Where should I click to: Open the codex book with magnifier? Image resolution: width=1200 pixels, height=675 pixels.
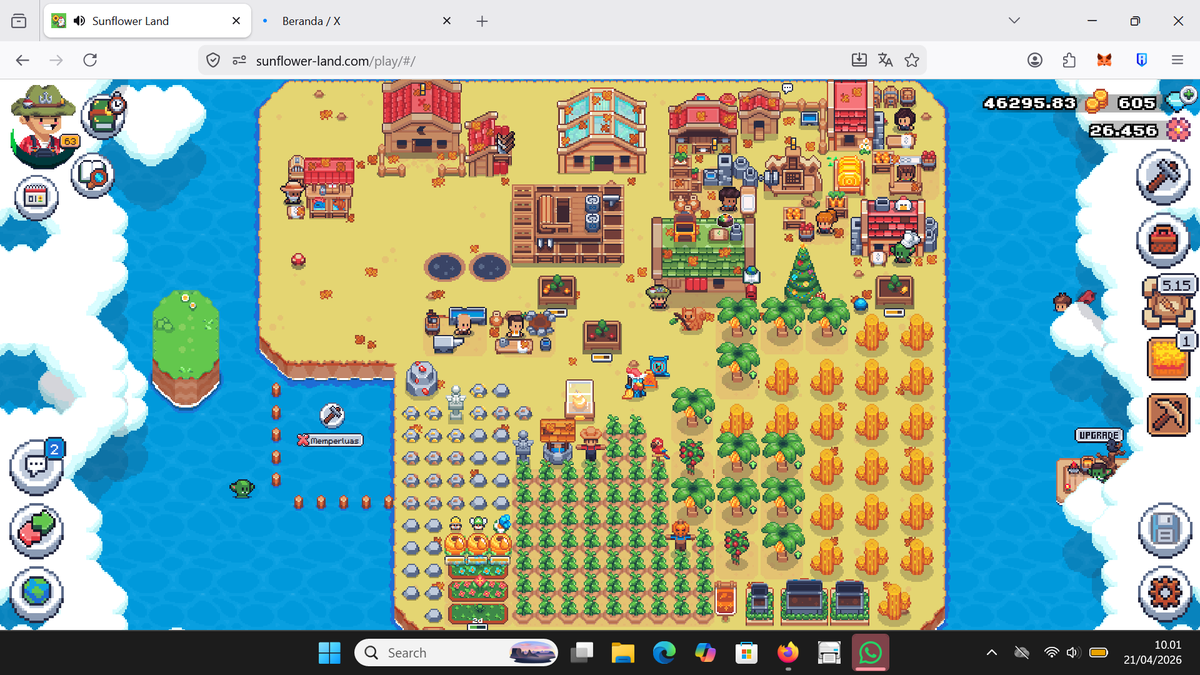click(x=91, y=176)
